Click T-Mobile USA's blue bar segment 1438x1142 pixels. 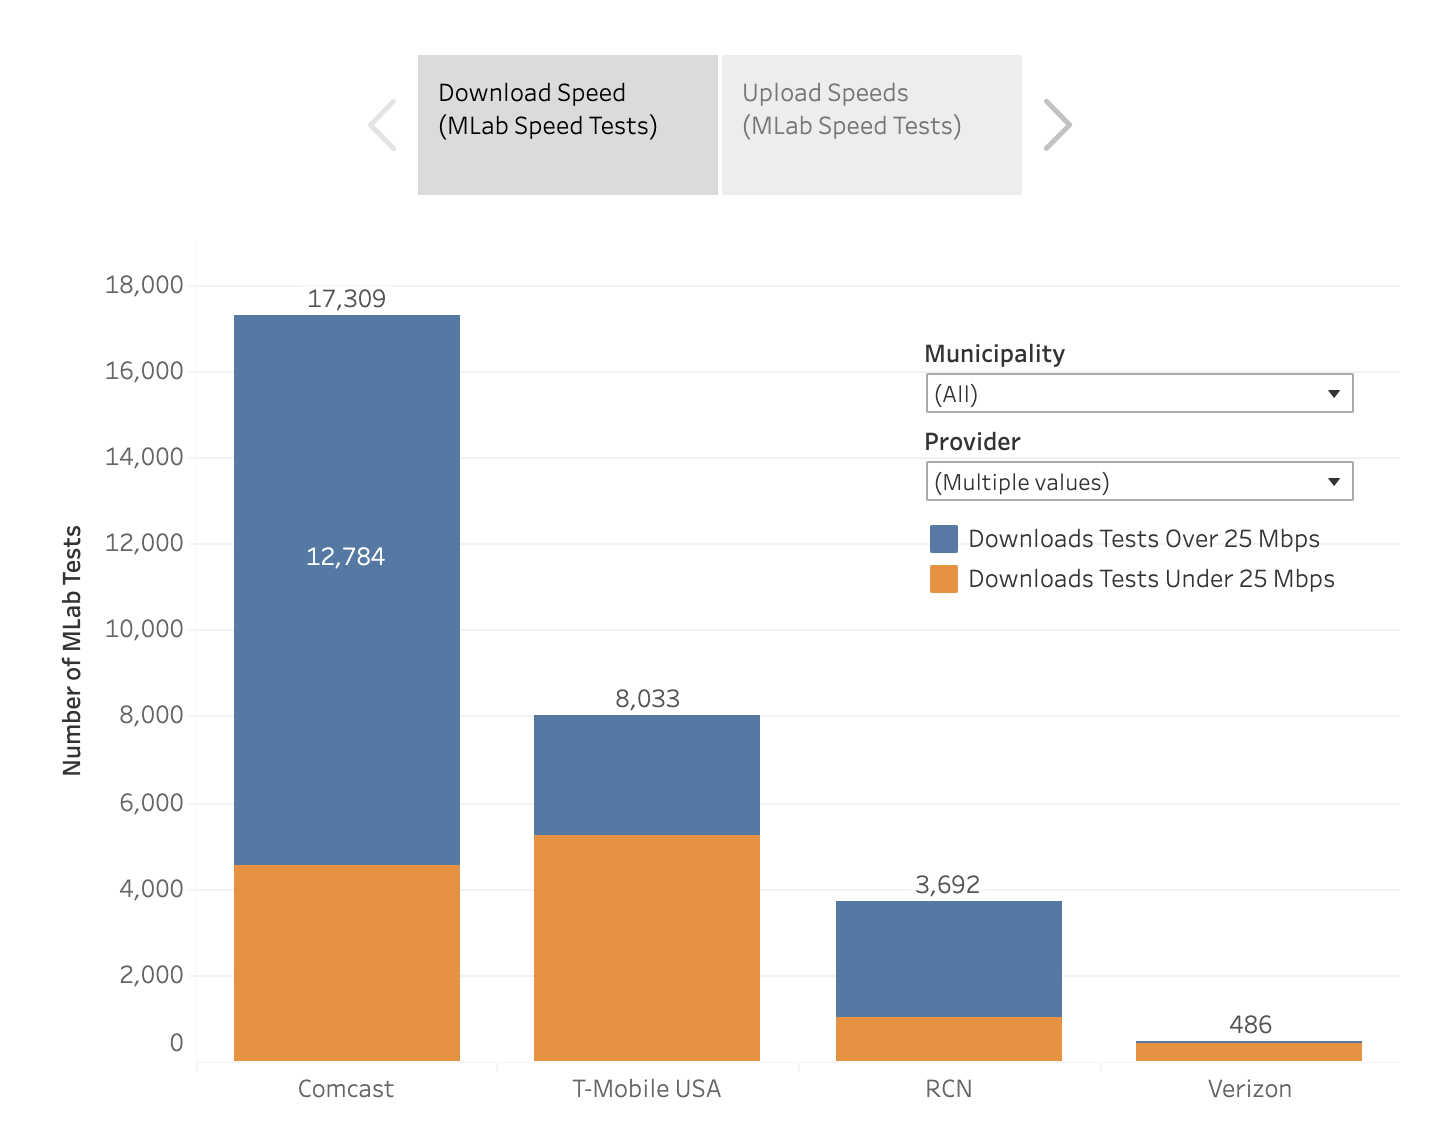(647, 775)
